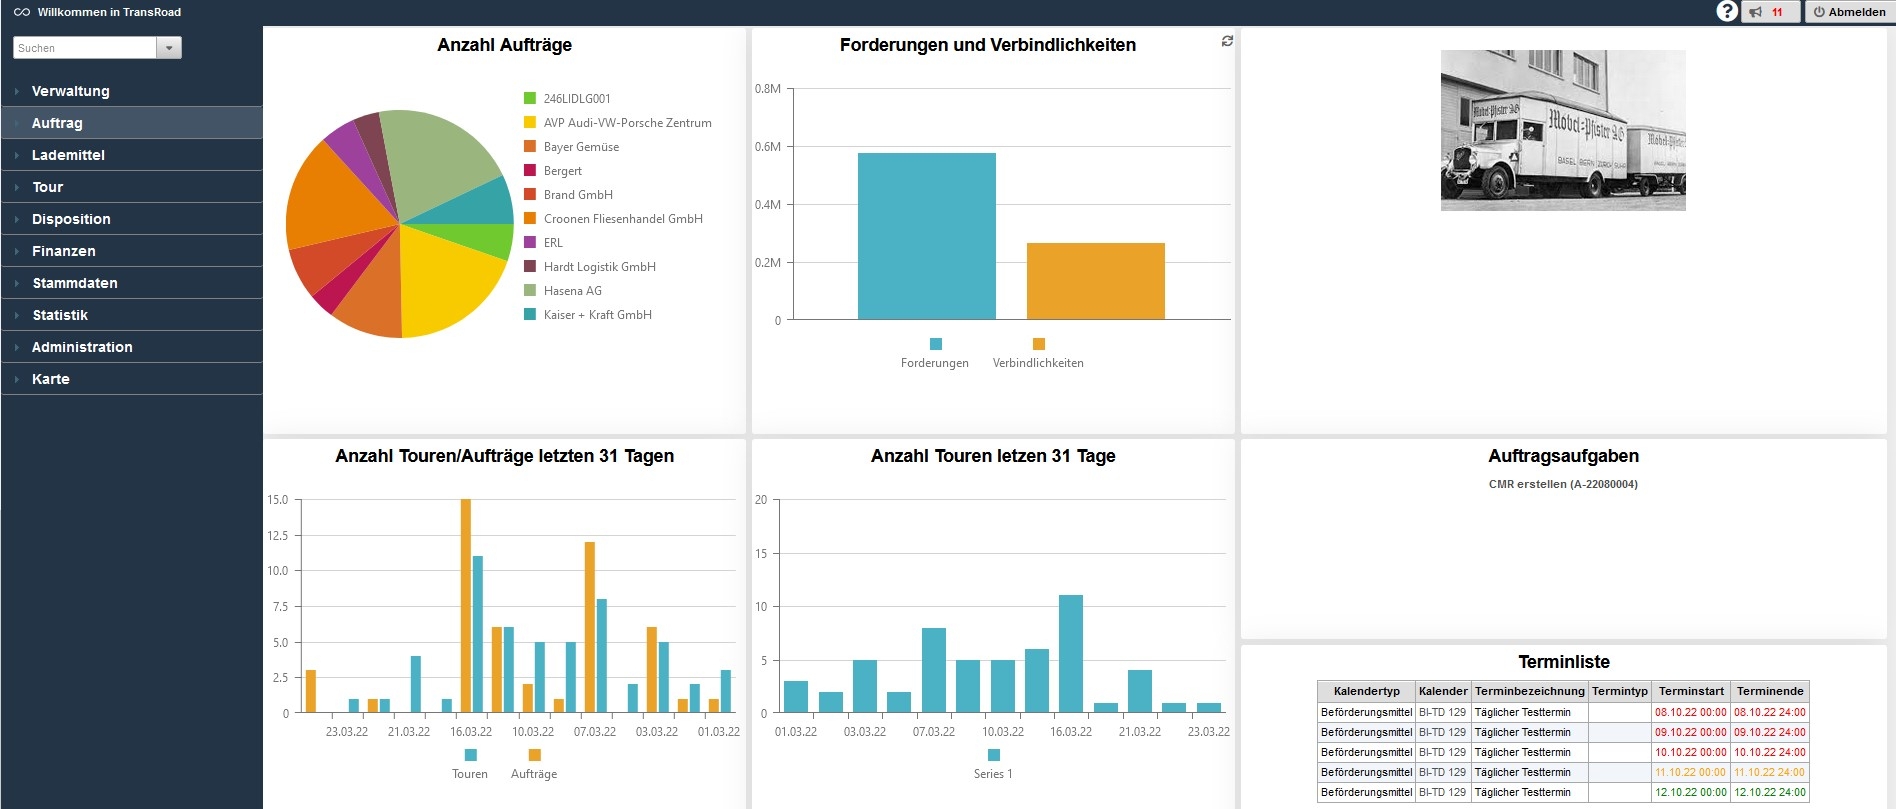Click the Abmelden logout button

click(x=1849, y=12)
